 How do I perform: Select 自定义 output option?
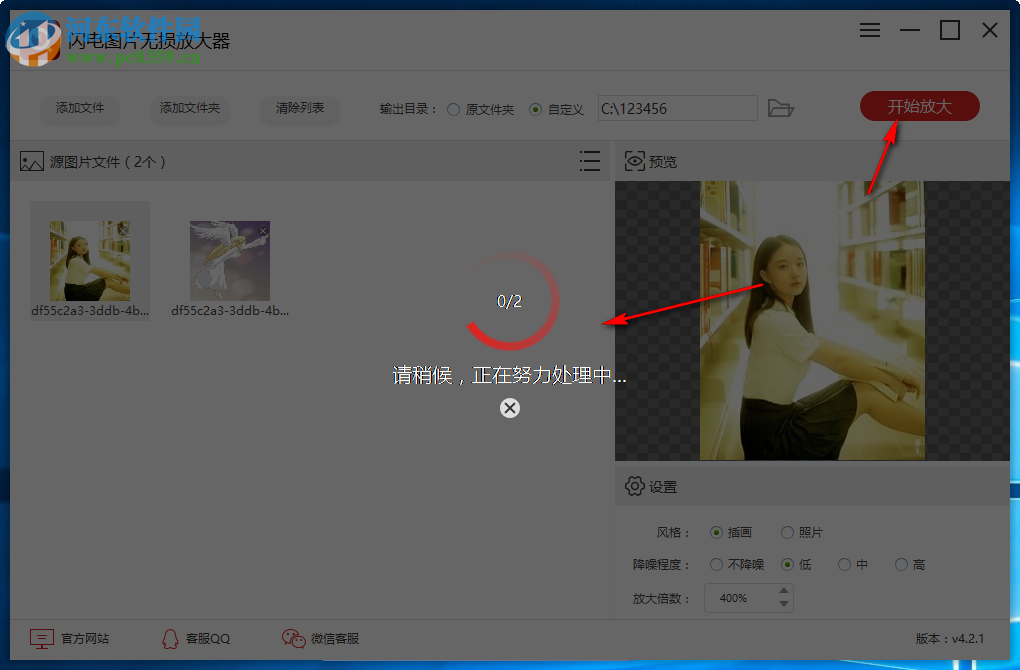(556, 109)
